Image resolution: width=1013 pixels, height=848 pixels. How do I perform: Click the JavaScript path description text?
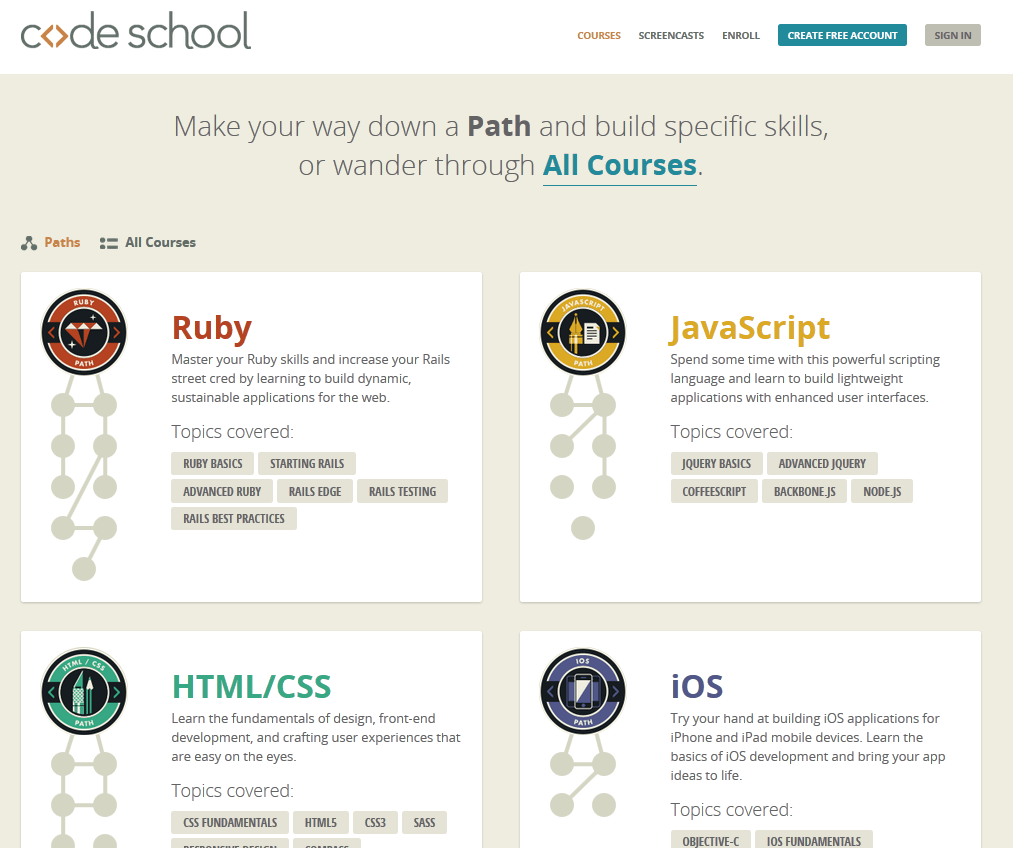click(805, 378)
